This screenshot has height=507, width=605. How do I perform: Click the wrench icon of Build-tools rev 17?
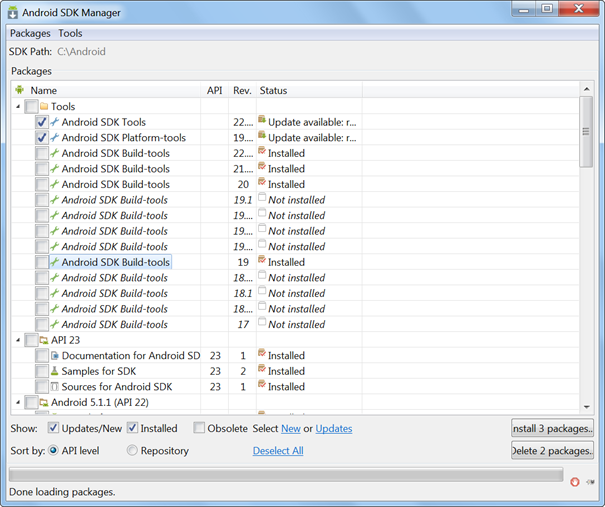54,324
